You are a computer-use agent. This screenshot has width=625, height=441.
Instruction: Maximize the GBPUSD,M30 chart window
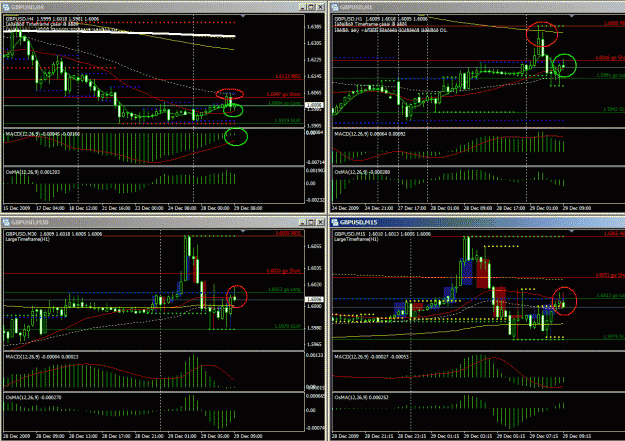pyautogui.click(x=311, y=222)
